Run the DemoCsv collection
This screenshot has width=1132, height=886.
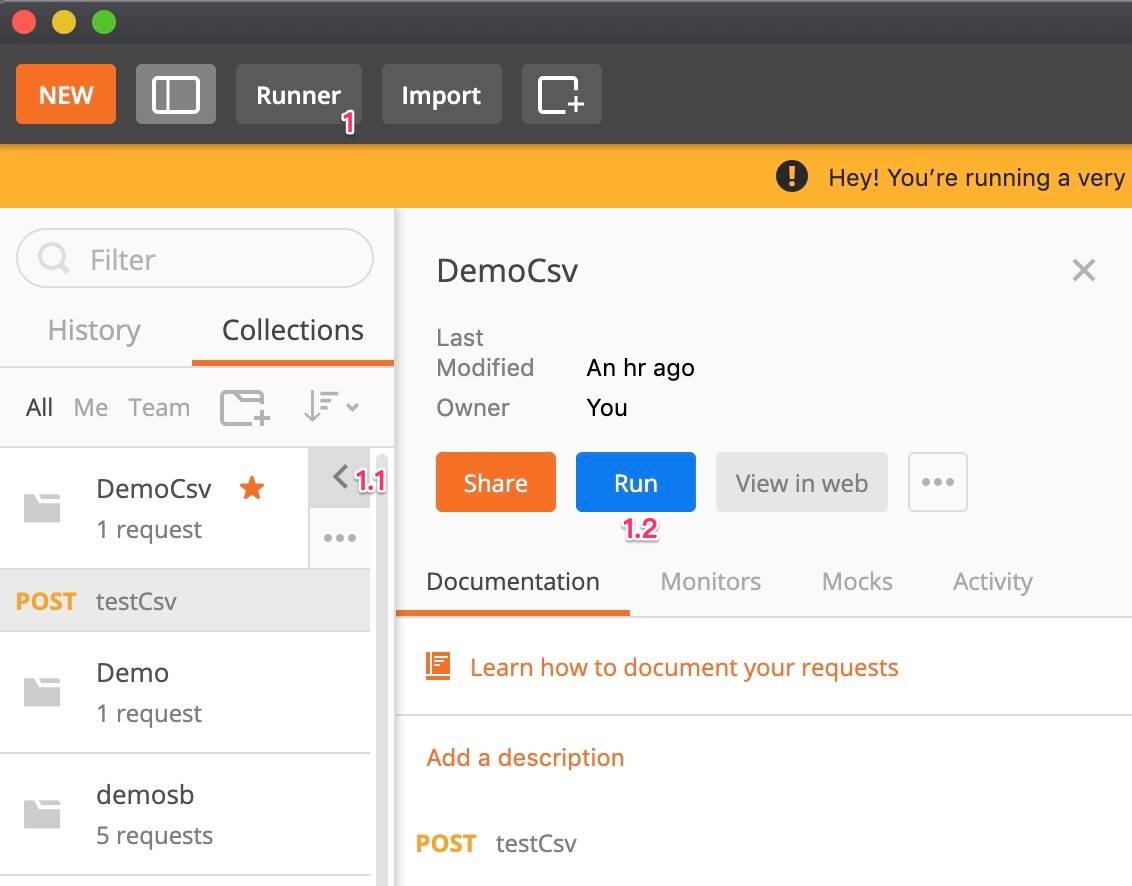(636, 482)
